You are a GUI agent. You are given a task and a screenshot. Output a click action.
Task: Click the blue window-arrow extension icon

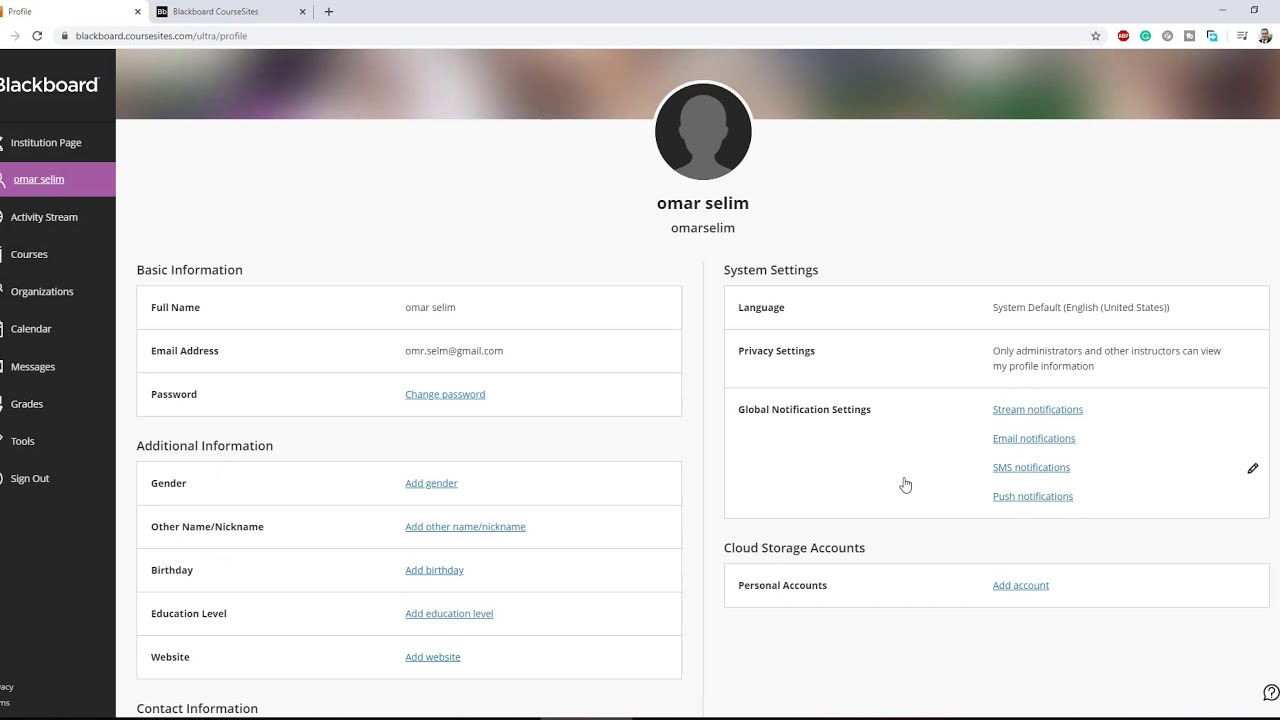(x=1212, y=36)
